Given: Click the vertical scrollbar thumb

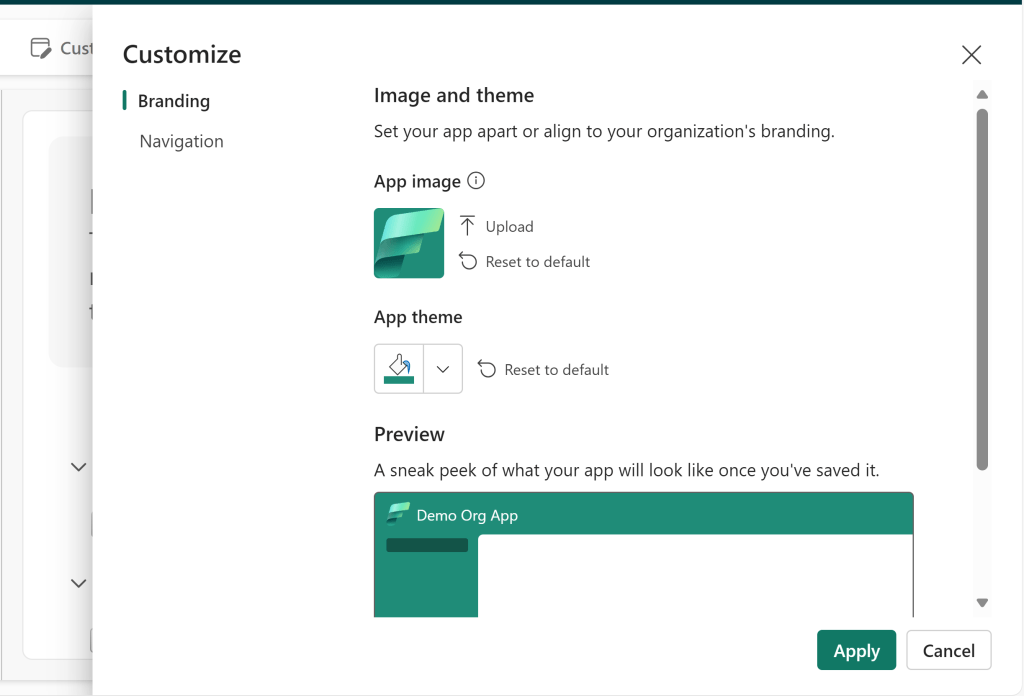Looking at the screenshot, I should tap(982, 288).
